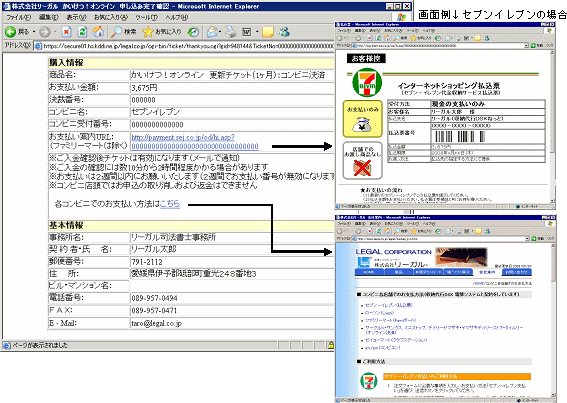Screen dimensions: 567x403
Task: Open ローソン (Loppi) link in Legal Corporation list
Action: pos(379,313)
